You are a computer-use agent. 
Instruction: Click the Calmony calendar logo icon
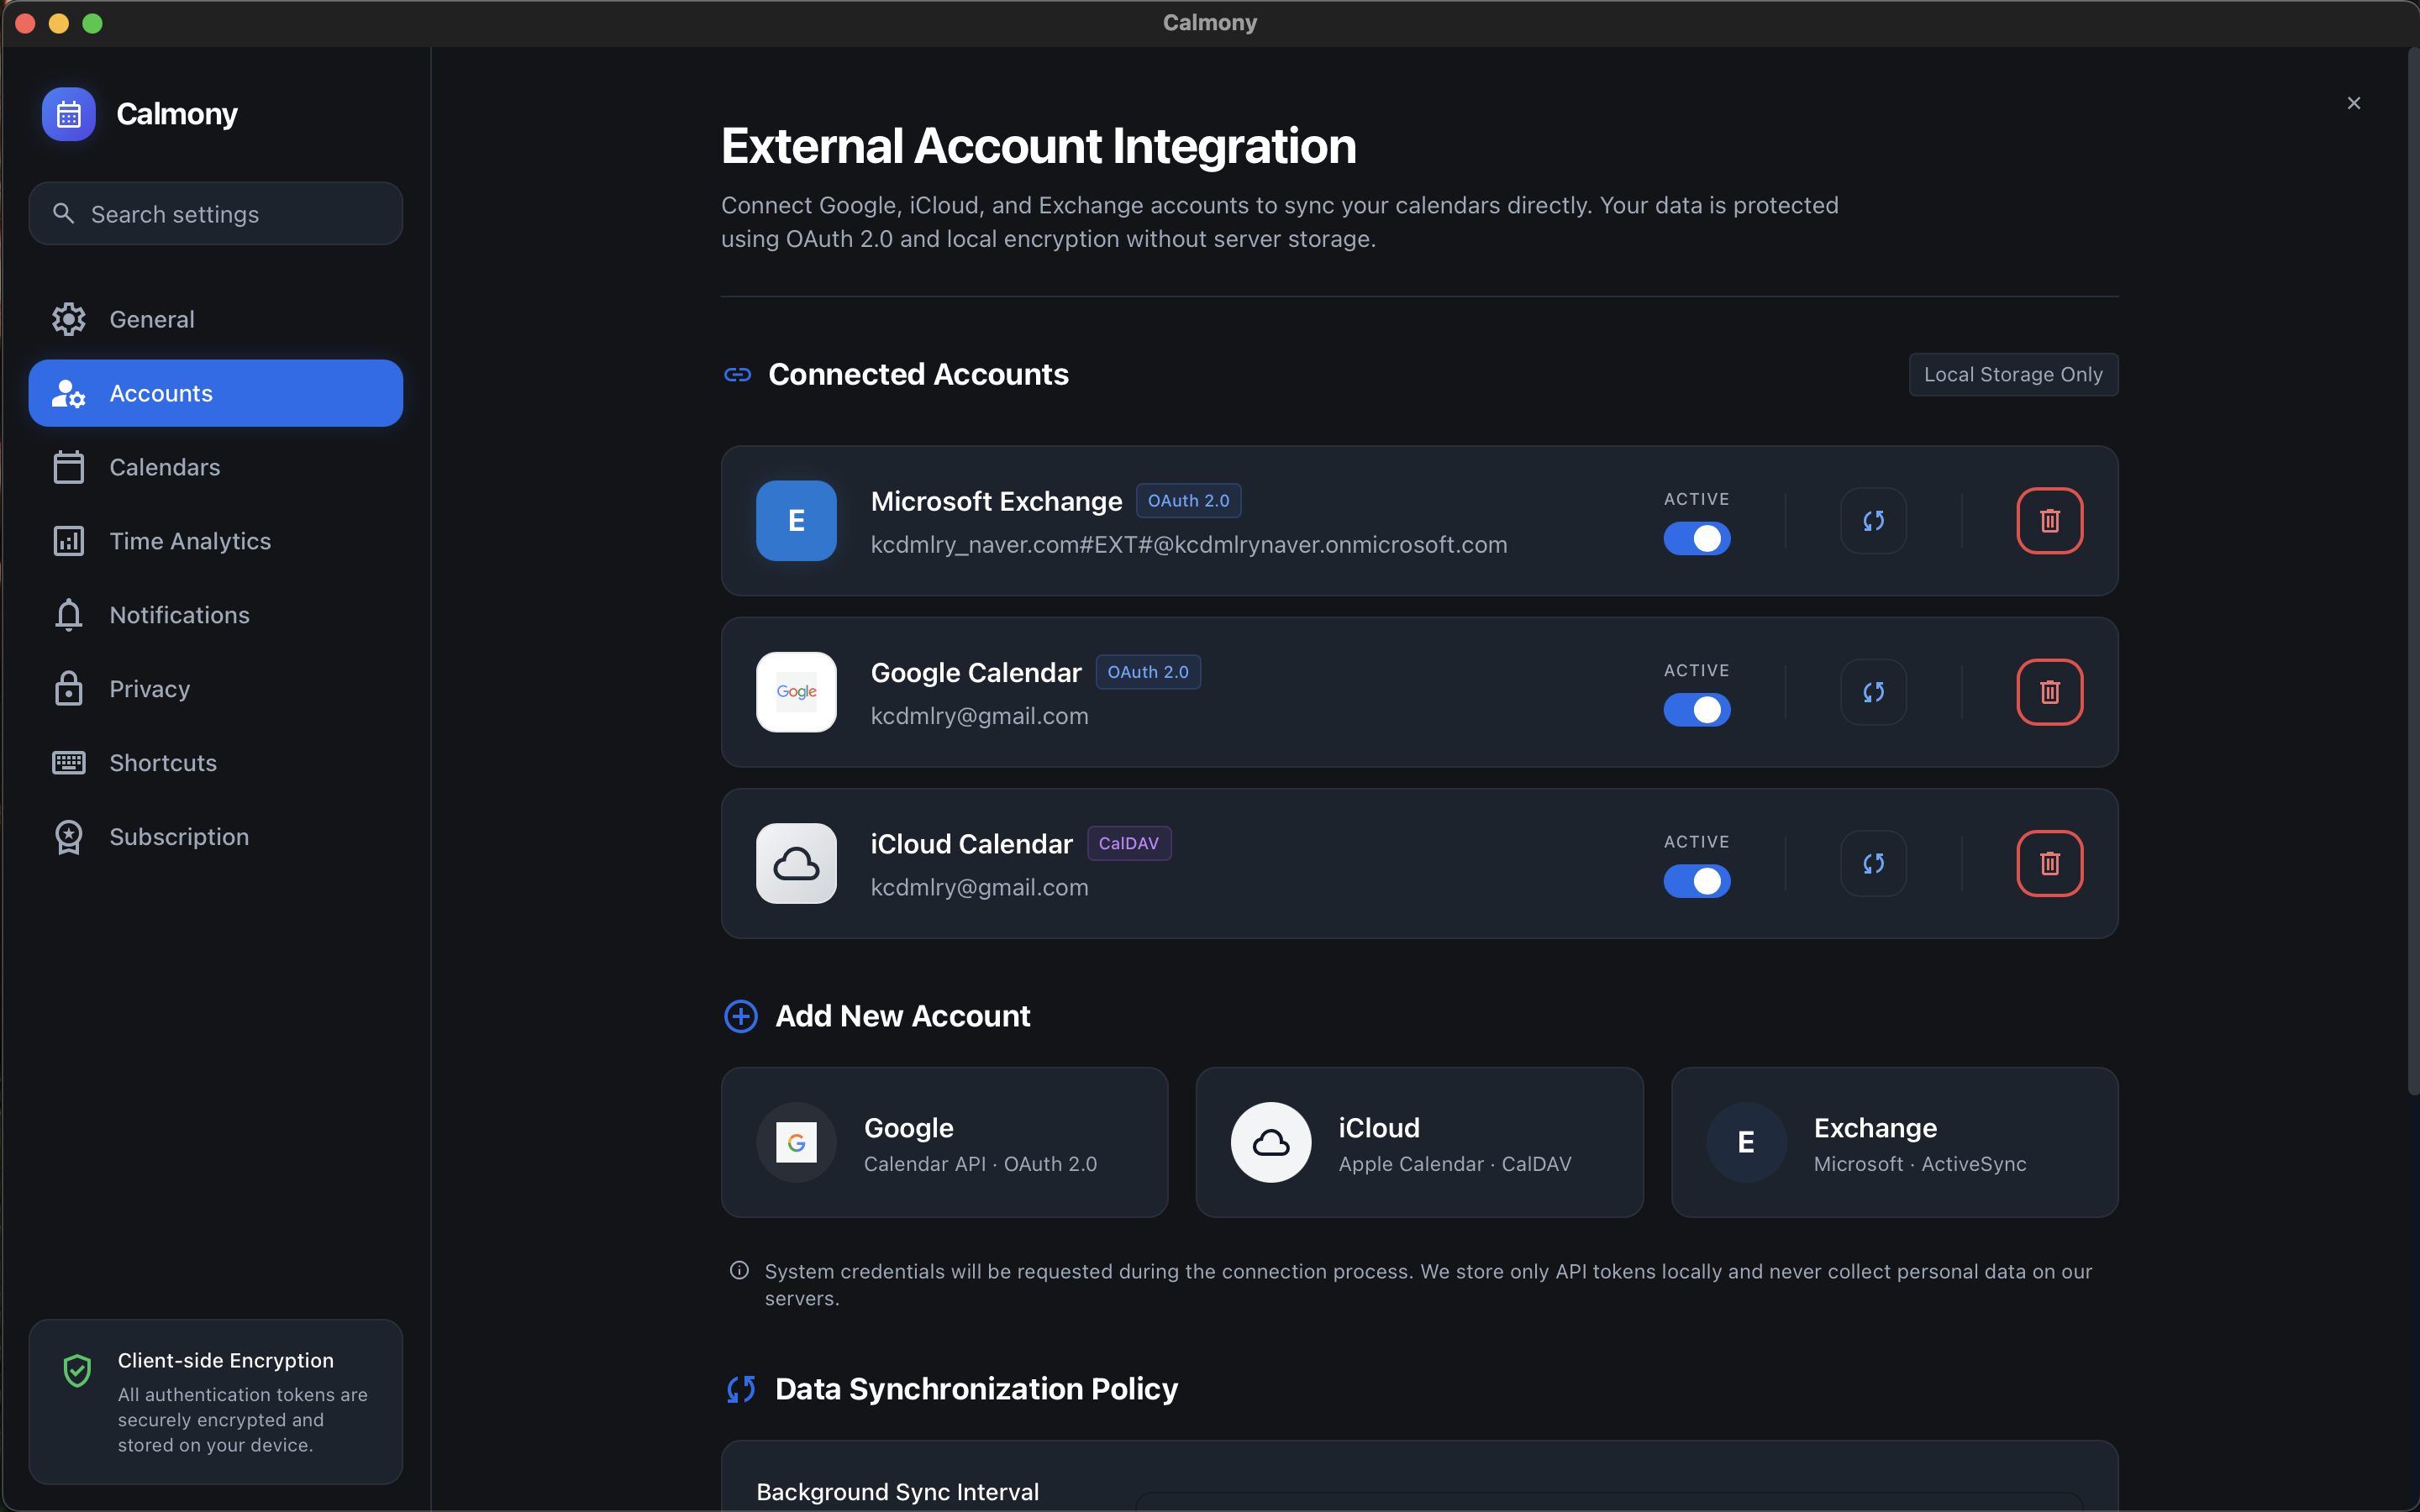point(67,113)
